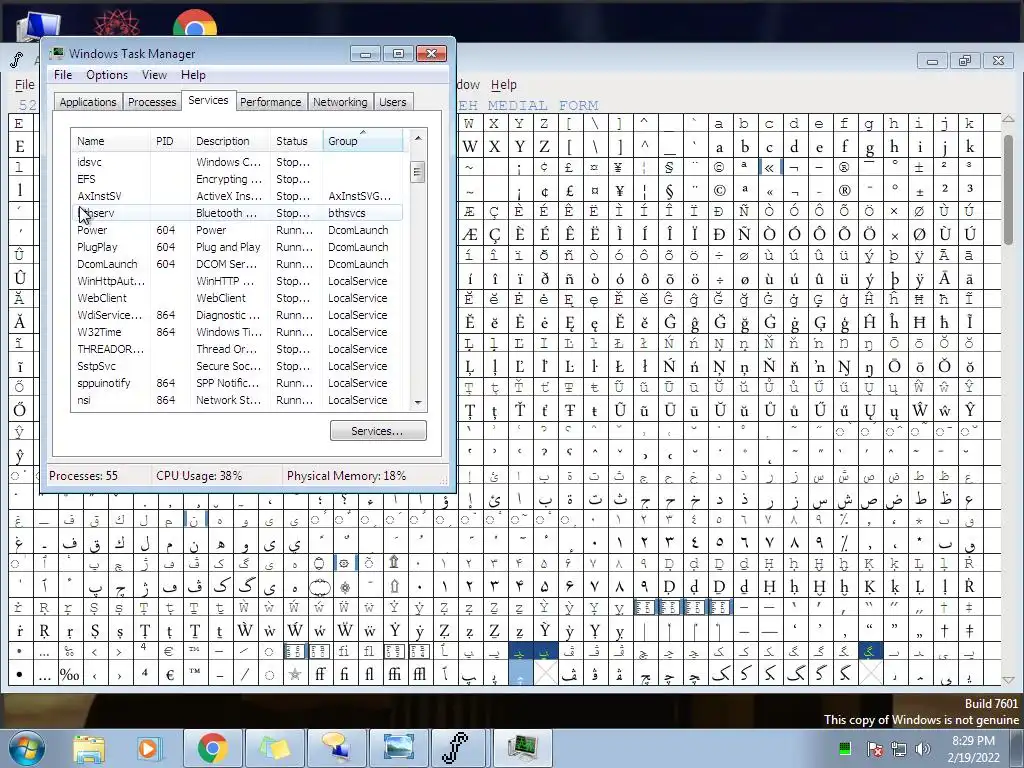Screen dimensions: 1024x768
Task: Sort services by PID column header
Action: click(170, 141)
